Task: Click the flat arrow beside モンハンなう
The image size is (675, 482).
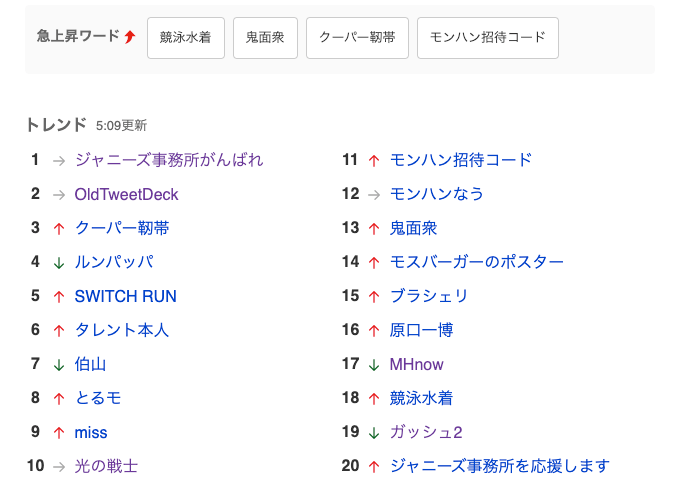Action: pos(374,195)
